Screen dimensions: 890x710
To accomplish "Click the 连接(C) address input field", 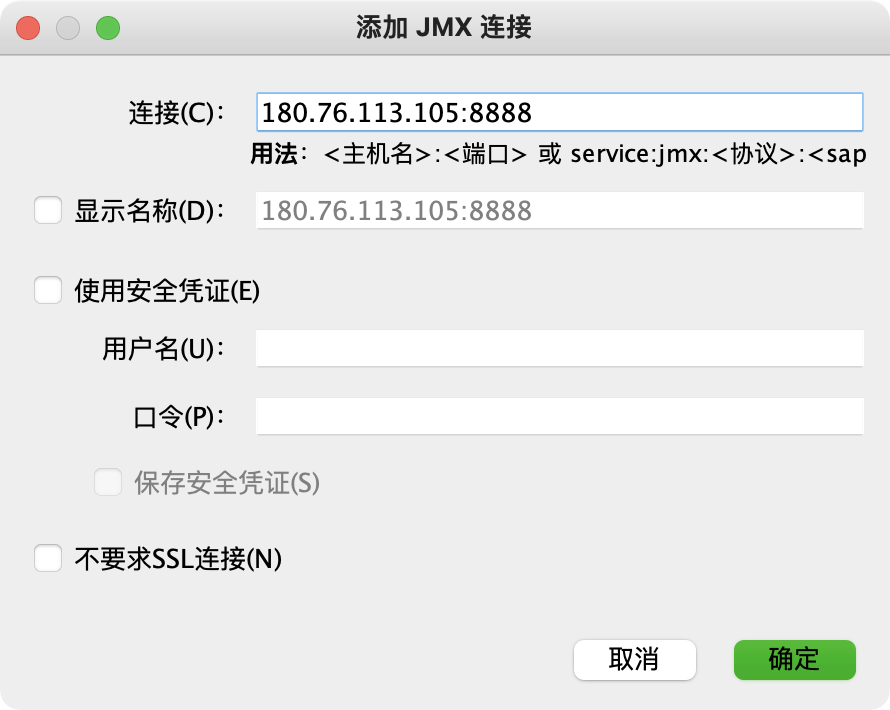I will pos(560,112).
